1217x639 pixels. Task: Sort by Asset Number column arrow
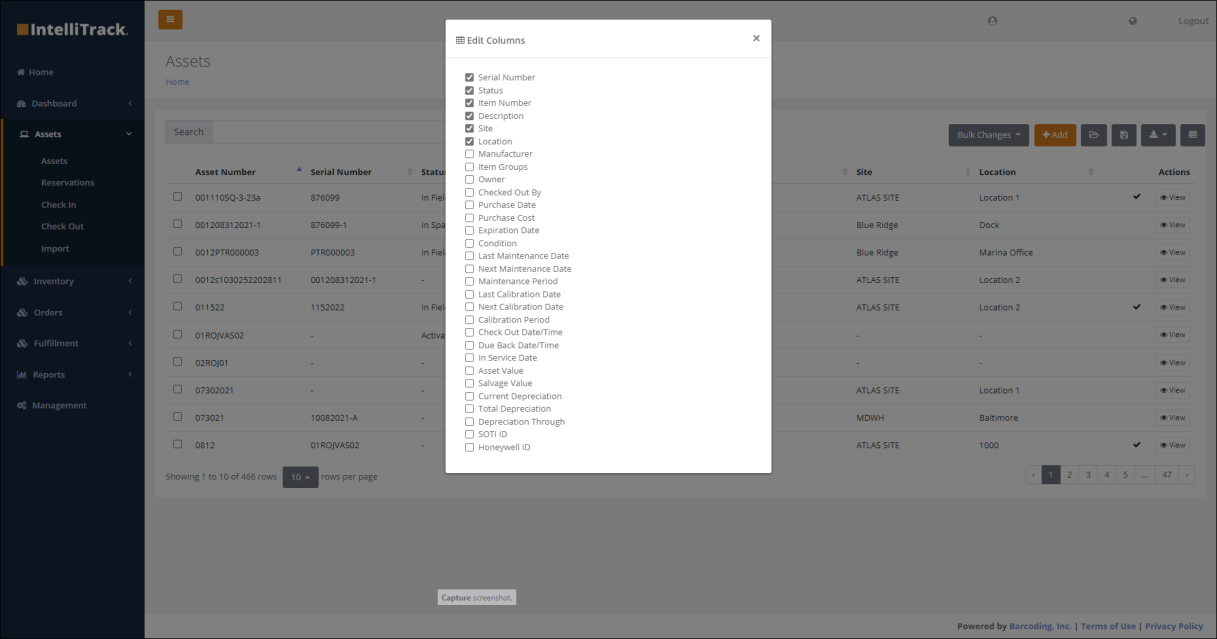299,170
